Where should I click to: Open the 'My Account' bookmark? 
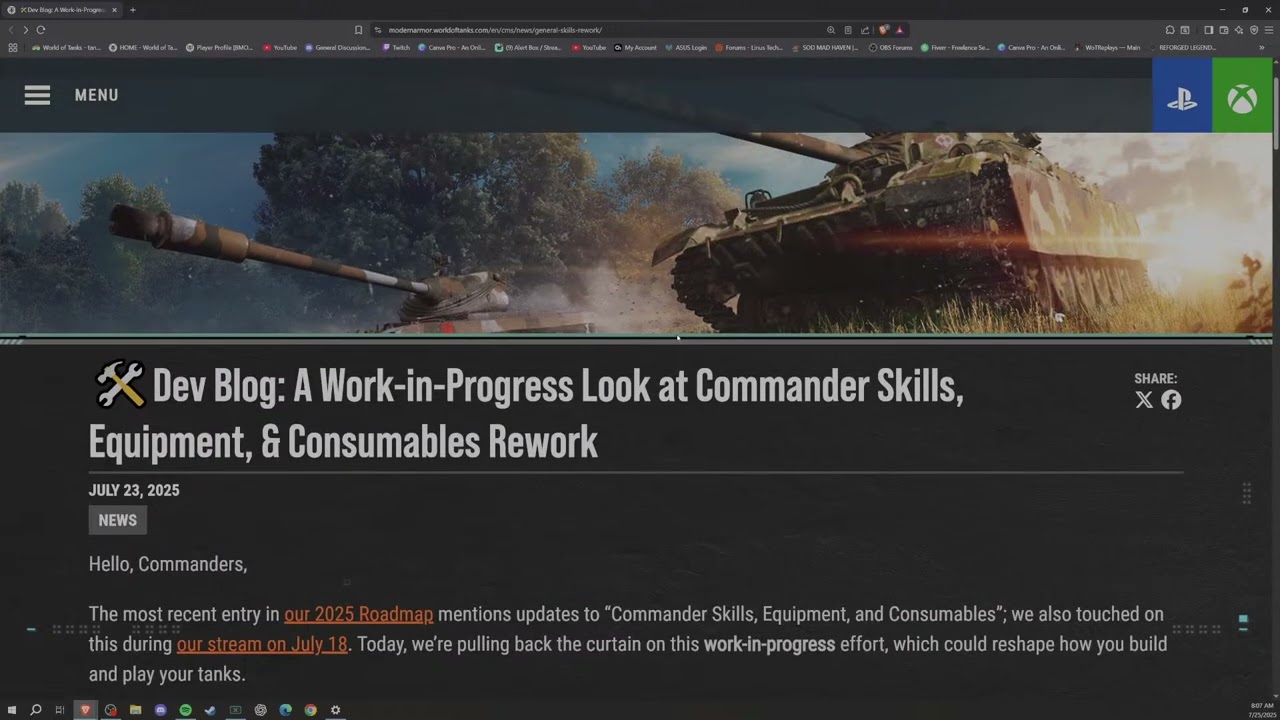coord(636,47)
